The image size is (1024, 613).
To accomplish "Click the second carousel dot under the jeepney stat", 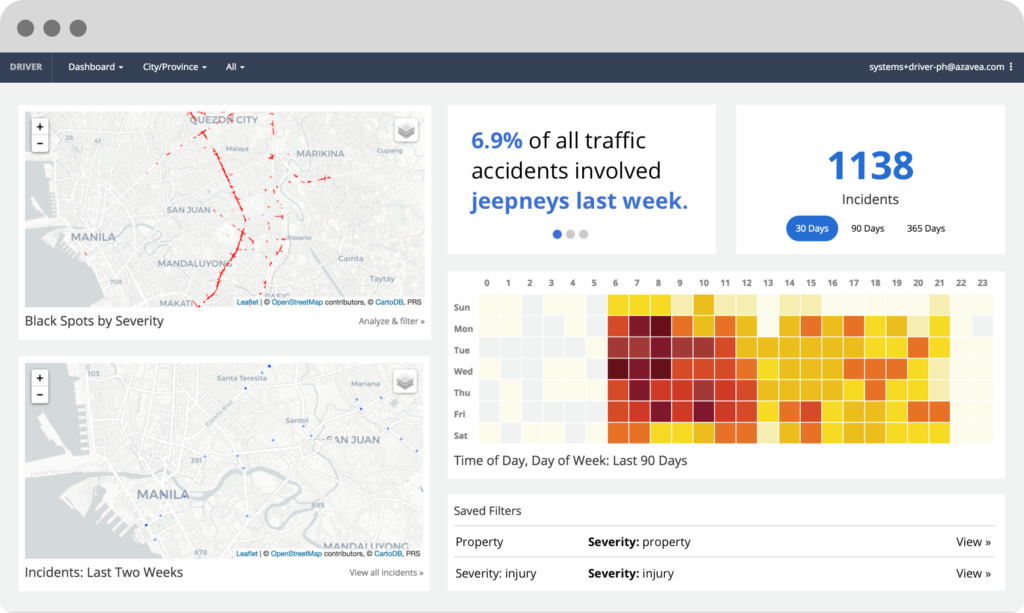I will coord(570,233).
